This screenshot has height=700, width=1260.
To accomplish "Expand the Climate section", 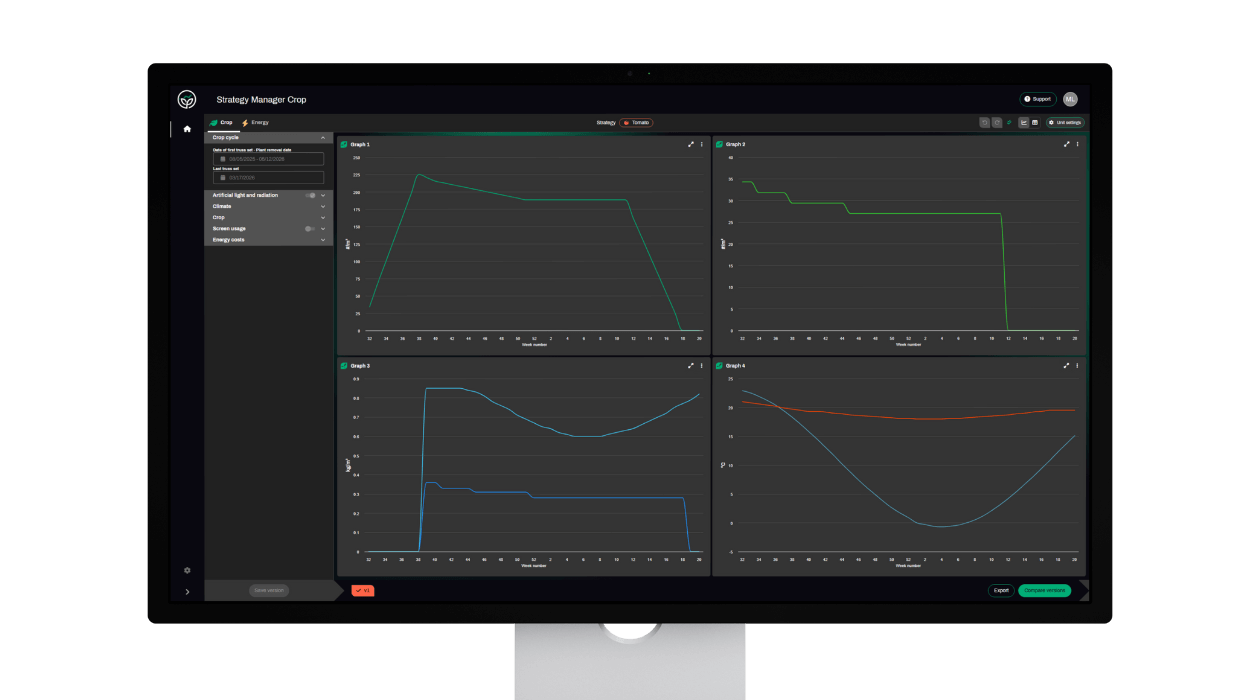I will coord(323,206).
